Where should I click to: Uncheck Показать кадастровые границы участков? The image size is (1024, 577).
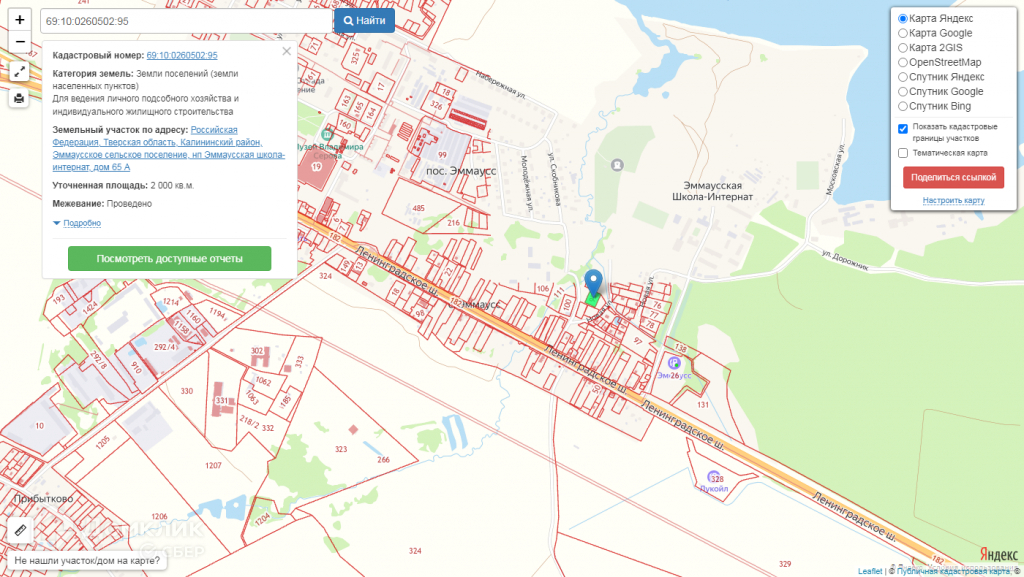point(903,128)
